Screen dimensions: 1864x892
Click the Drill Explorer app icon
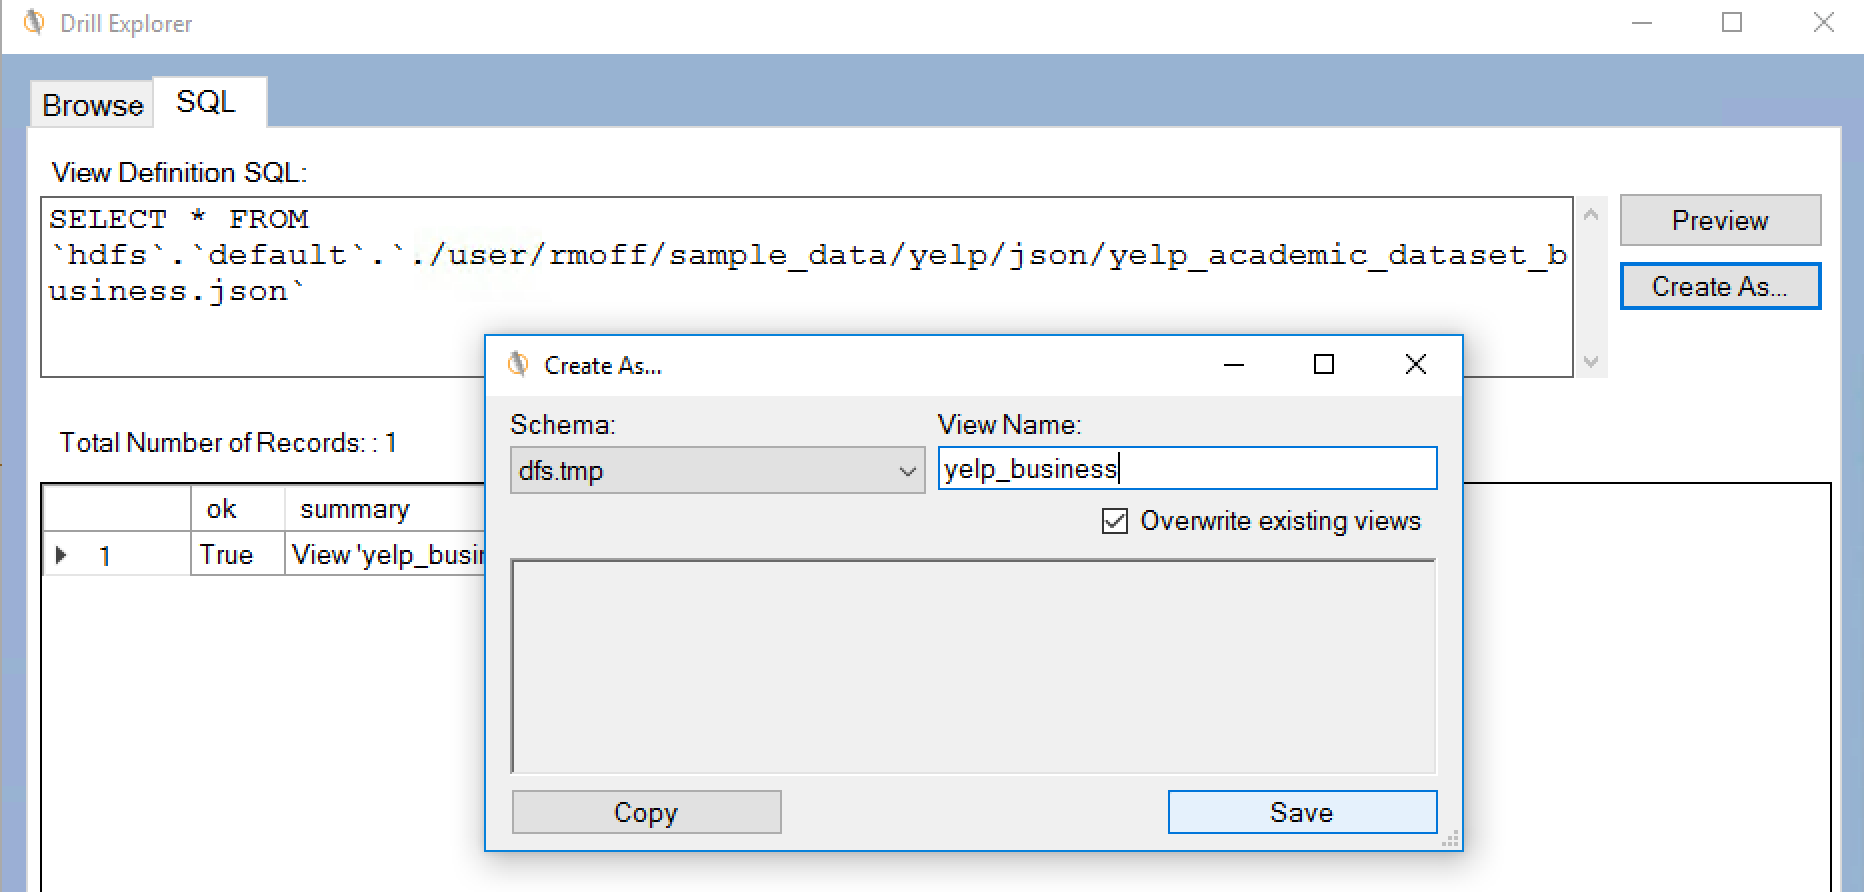pos(34,22)
